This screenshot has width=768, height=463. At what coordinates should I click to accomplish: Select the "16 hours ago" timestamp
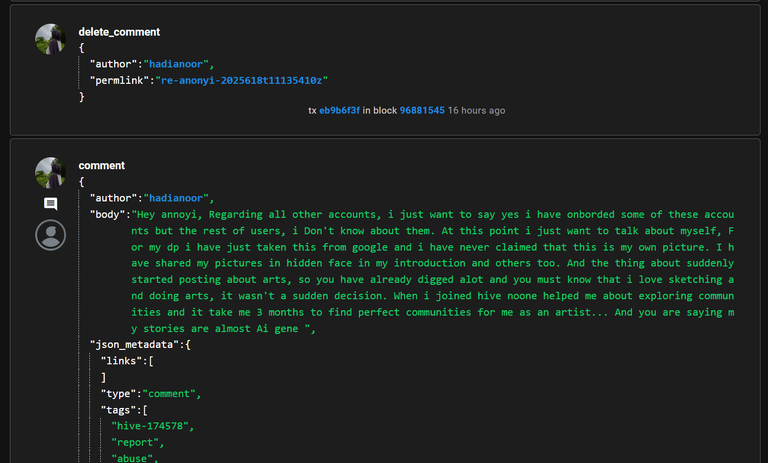476,111
